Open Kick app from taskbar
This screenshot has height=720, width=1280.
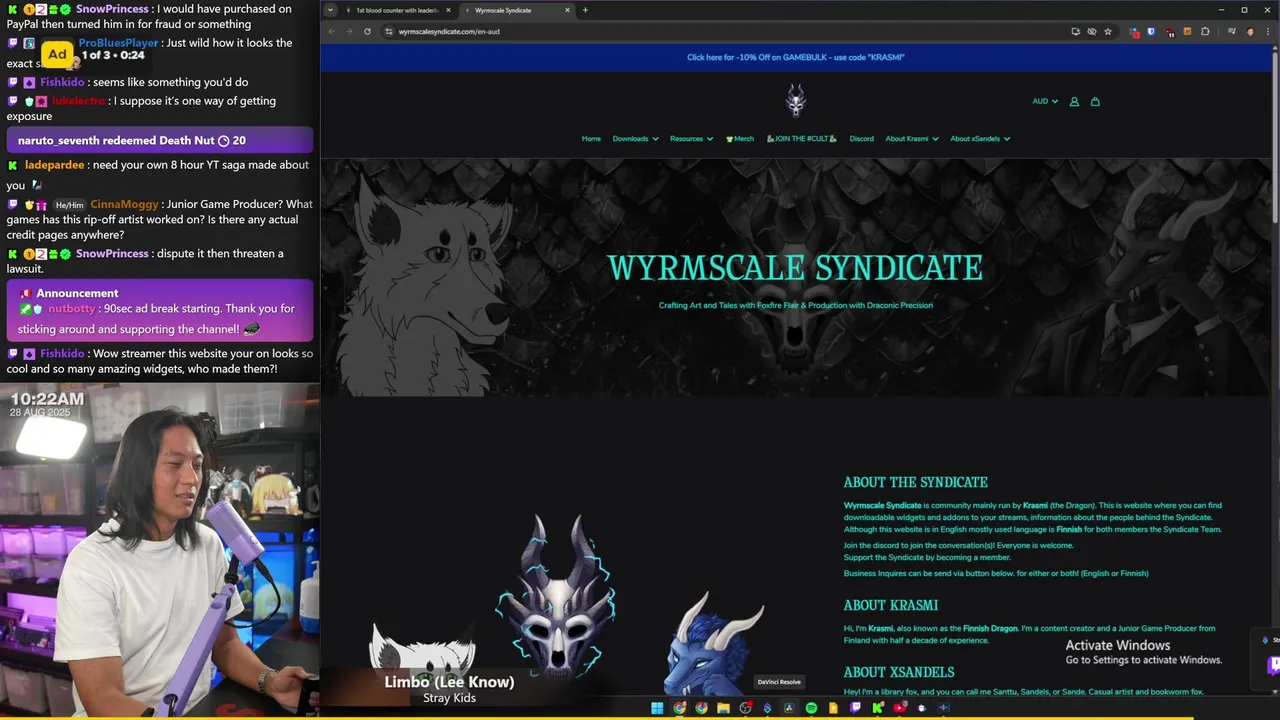[878, 708]
